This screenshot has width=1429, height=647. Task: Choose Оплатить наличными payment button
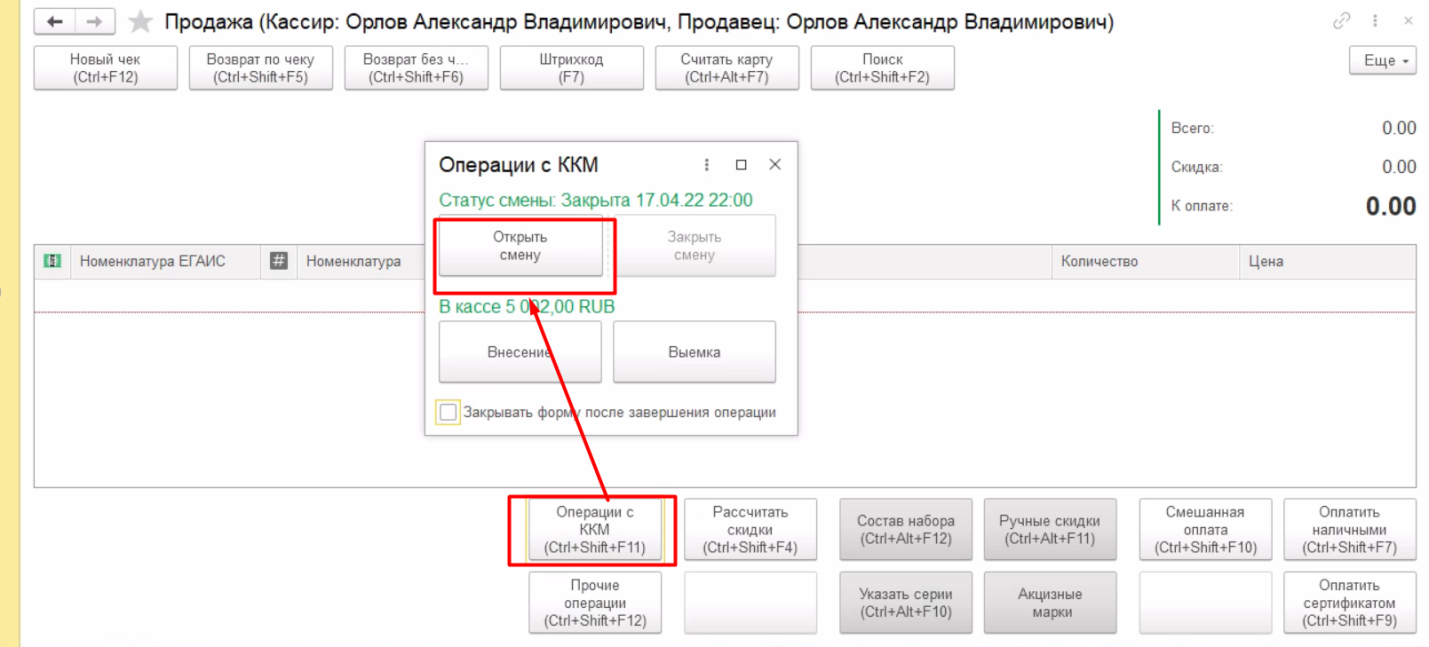(1349, 530)
